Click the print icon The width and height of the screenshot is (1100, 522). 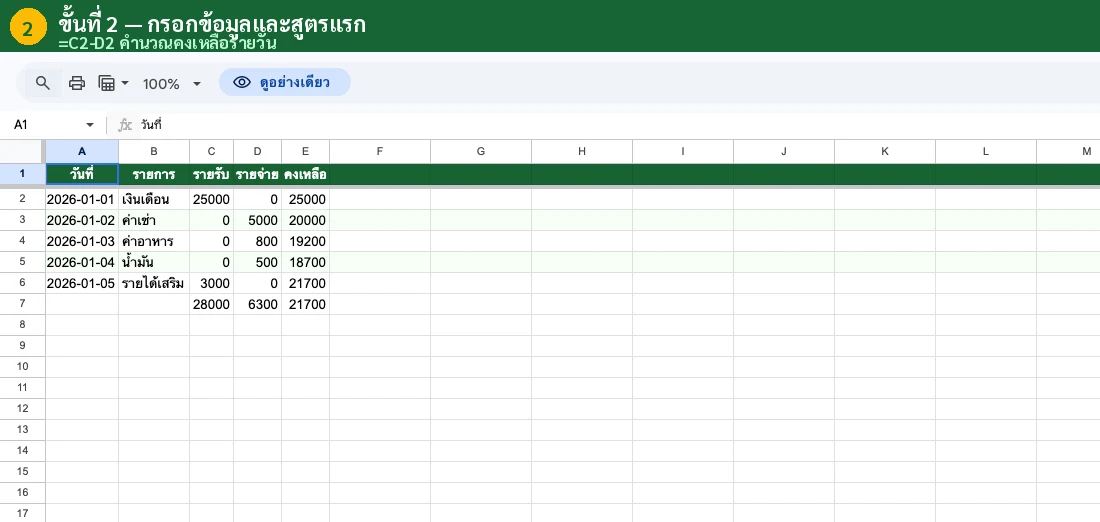tap(76, 83)
